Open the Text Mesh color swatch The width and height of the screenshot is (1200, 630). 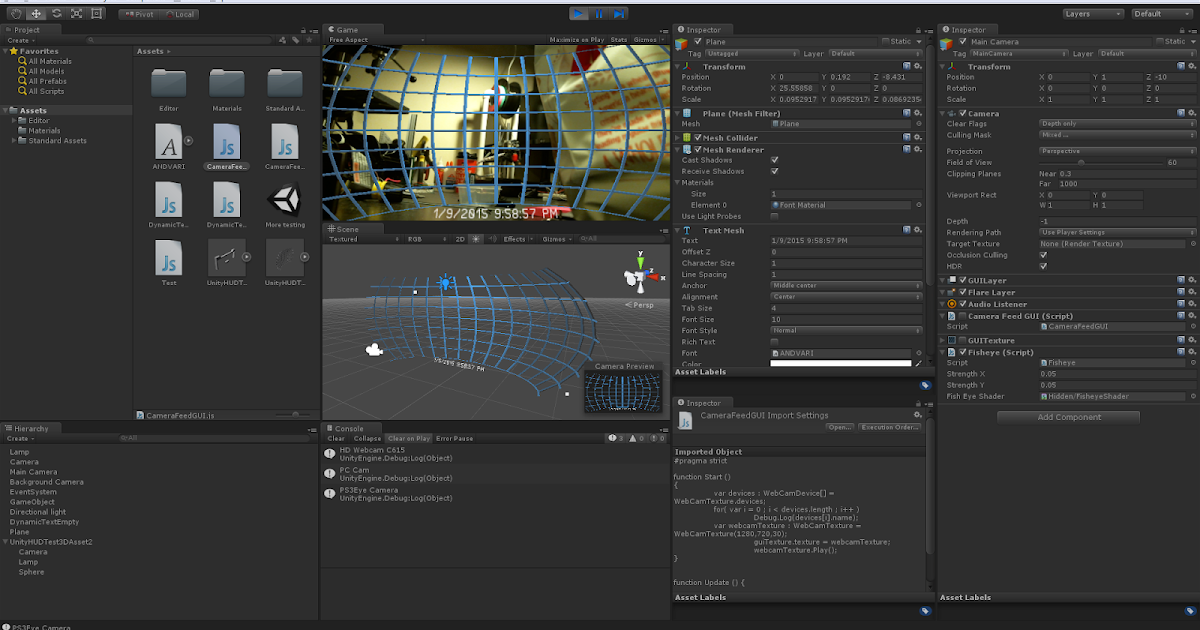840,364
